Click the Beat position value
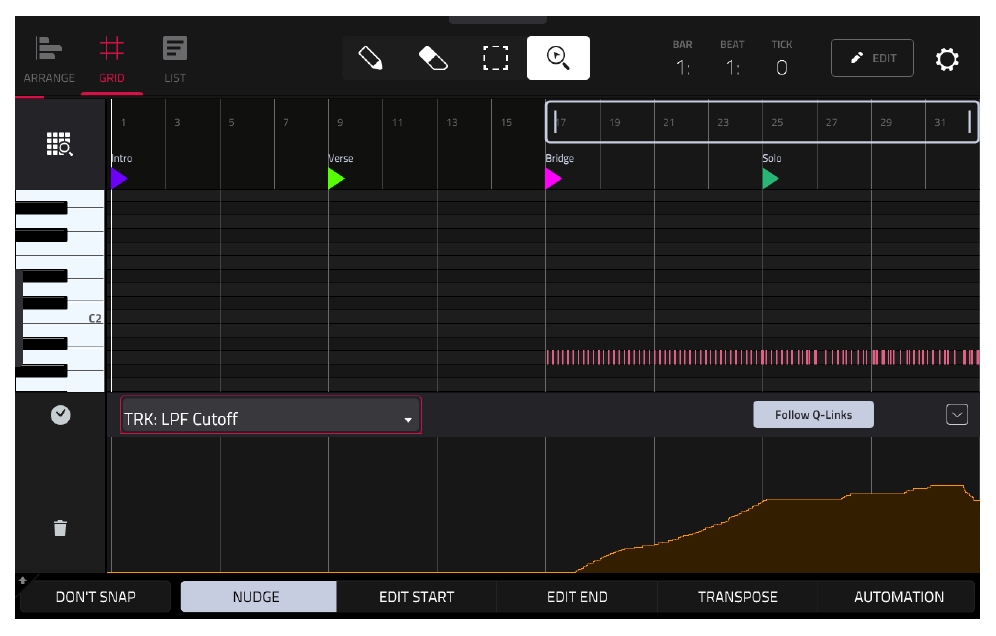The width and height of the screenshot is (996, 636). 732,67
